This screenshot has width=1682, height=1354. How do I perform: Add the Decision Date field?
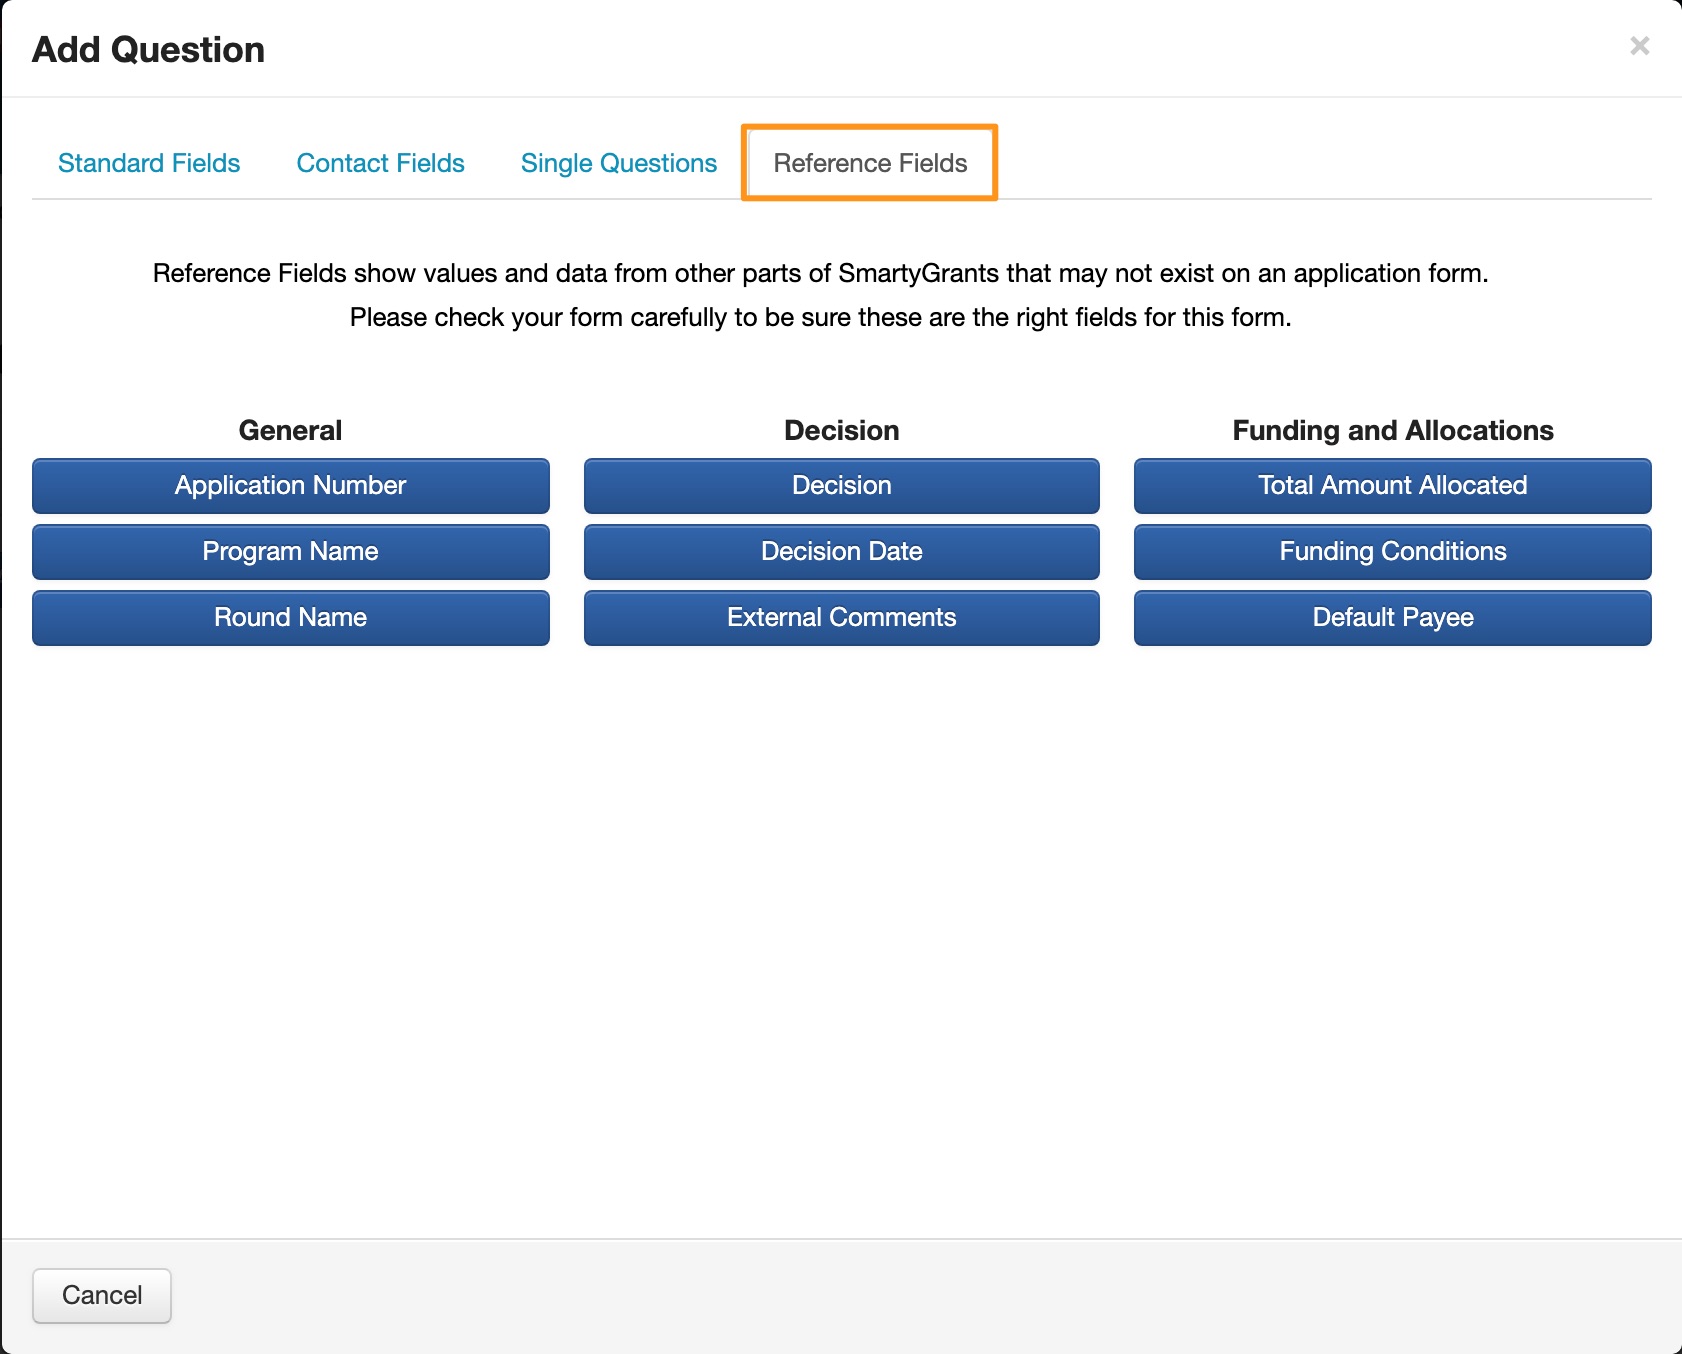841,552
